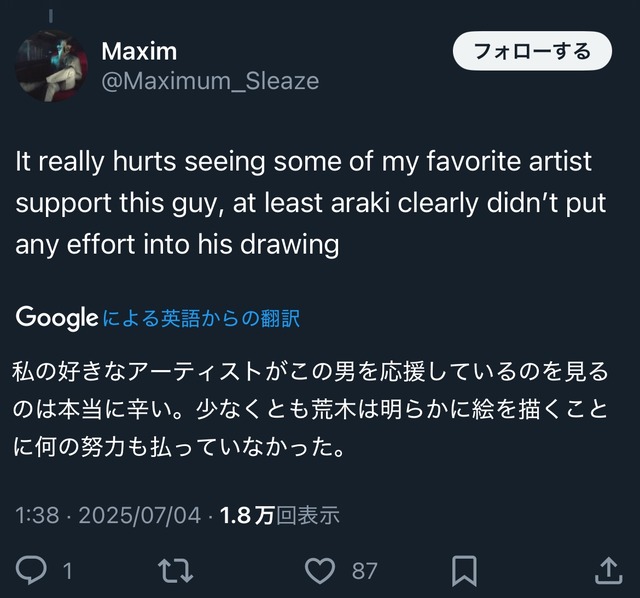Click the Google logo beside translation label
Viewport: 640px width, 598px height.
tap(57, 319)
